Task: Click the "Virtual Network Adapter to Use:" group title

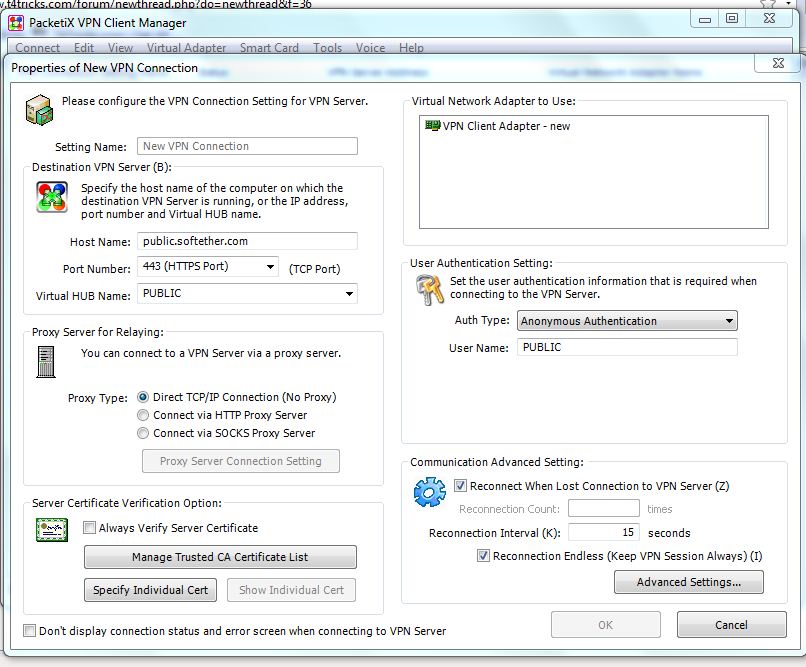Action: point(493,101)
